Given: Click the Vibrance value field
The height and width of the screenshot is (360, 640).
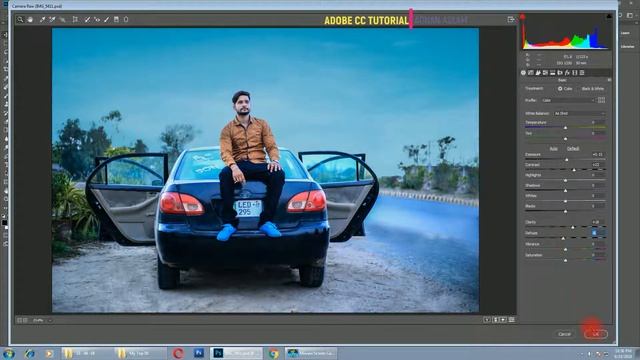Looking at the screenshot, I should (598, 244).
